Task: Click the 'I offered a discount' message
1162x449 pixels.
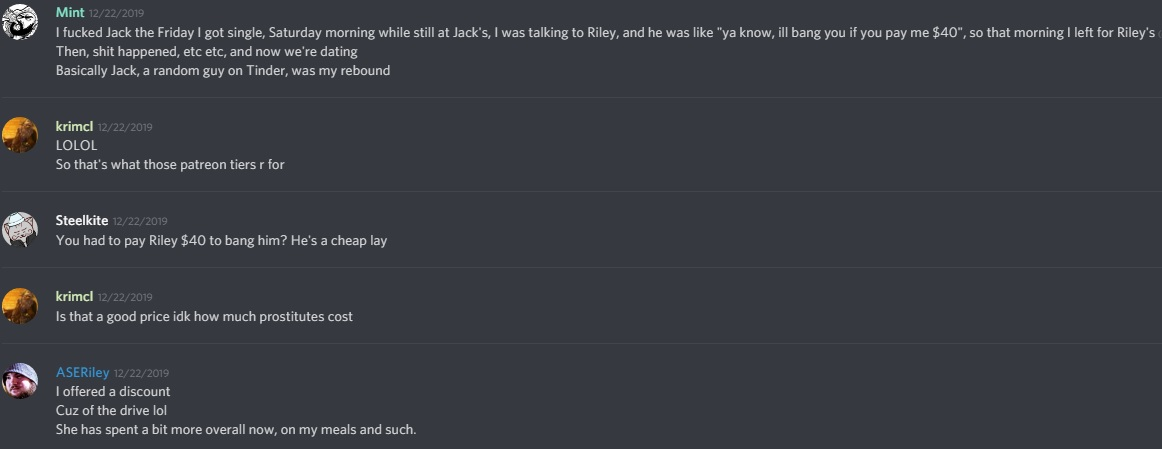Action: click(x=113, y=391)
